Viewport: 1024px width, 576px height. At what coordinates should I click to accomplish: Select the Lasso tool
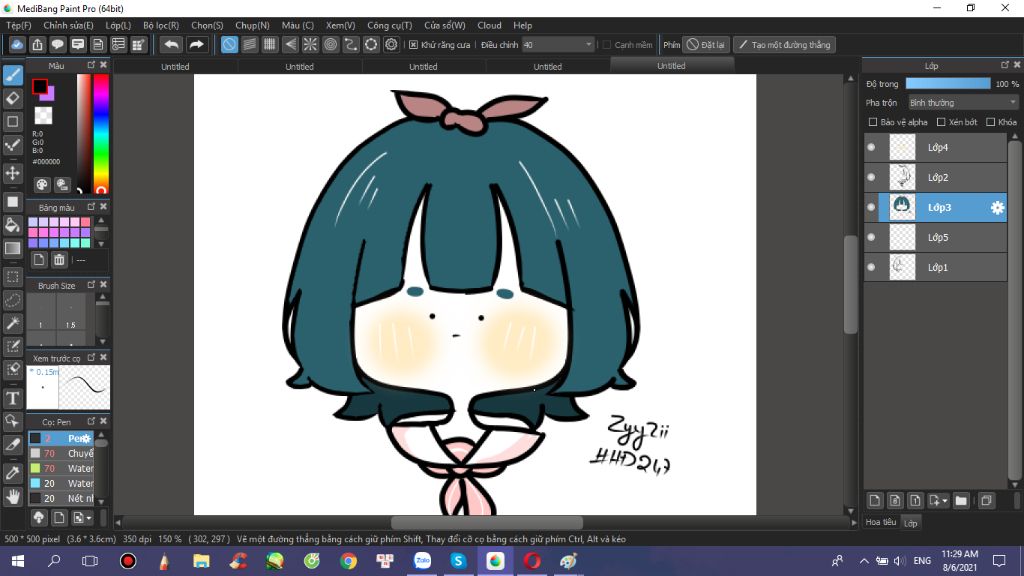[x=13, y=300]
